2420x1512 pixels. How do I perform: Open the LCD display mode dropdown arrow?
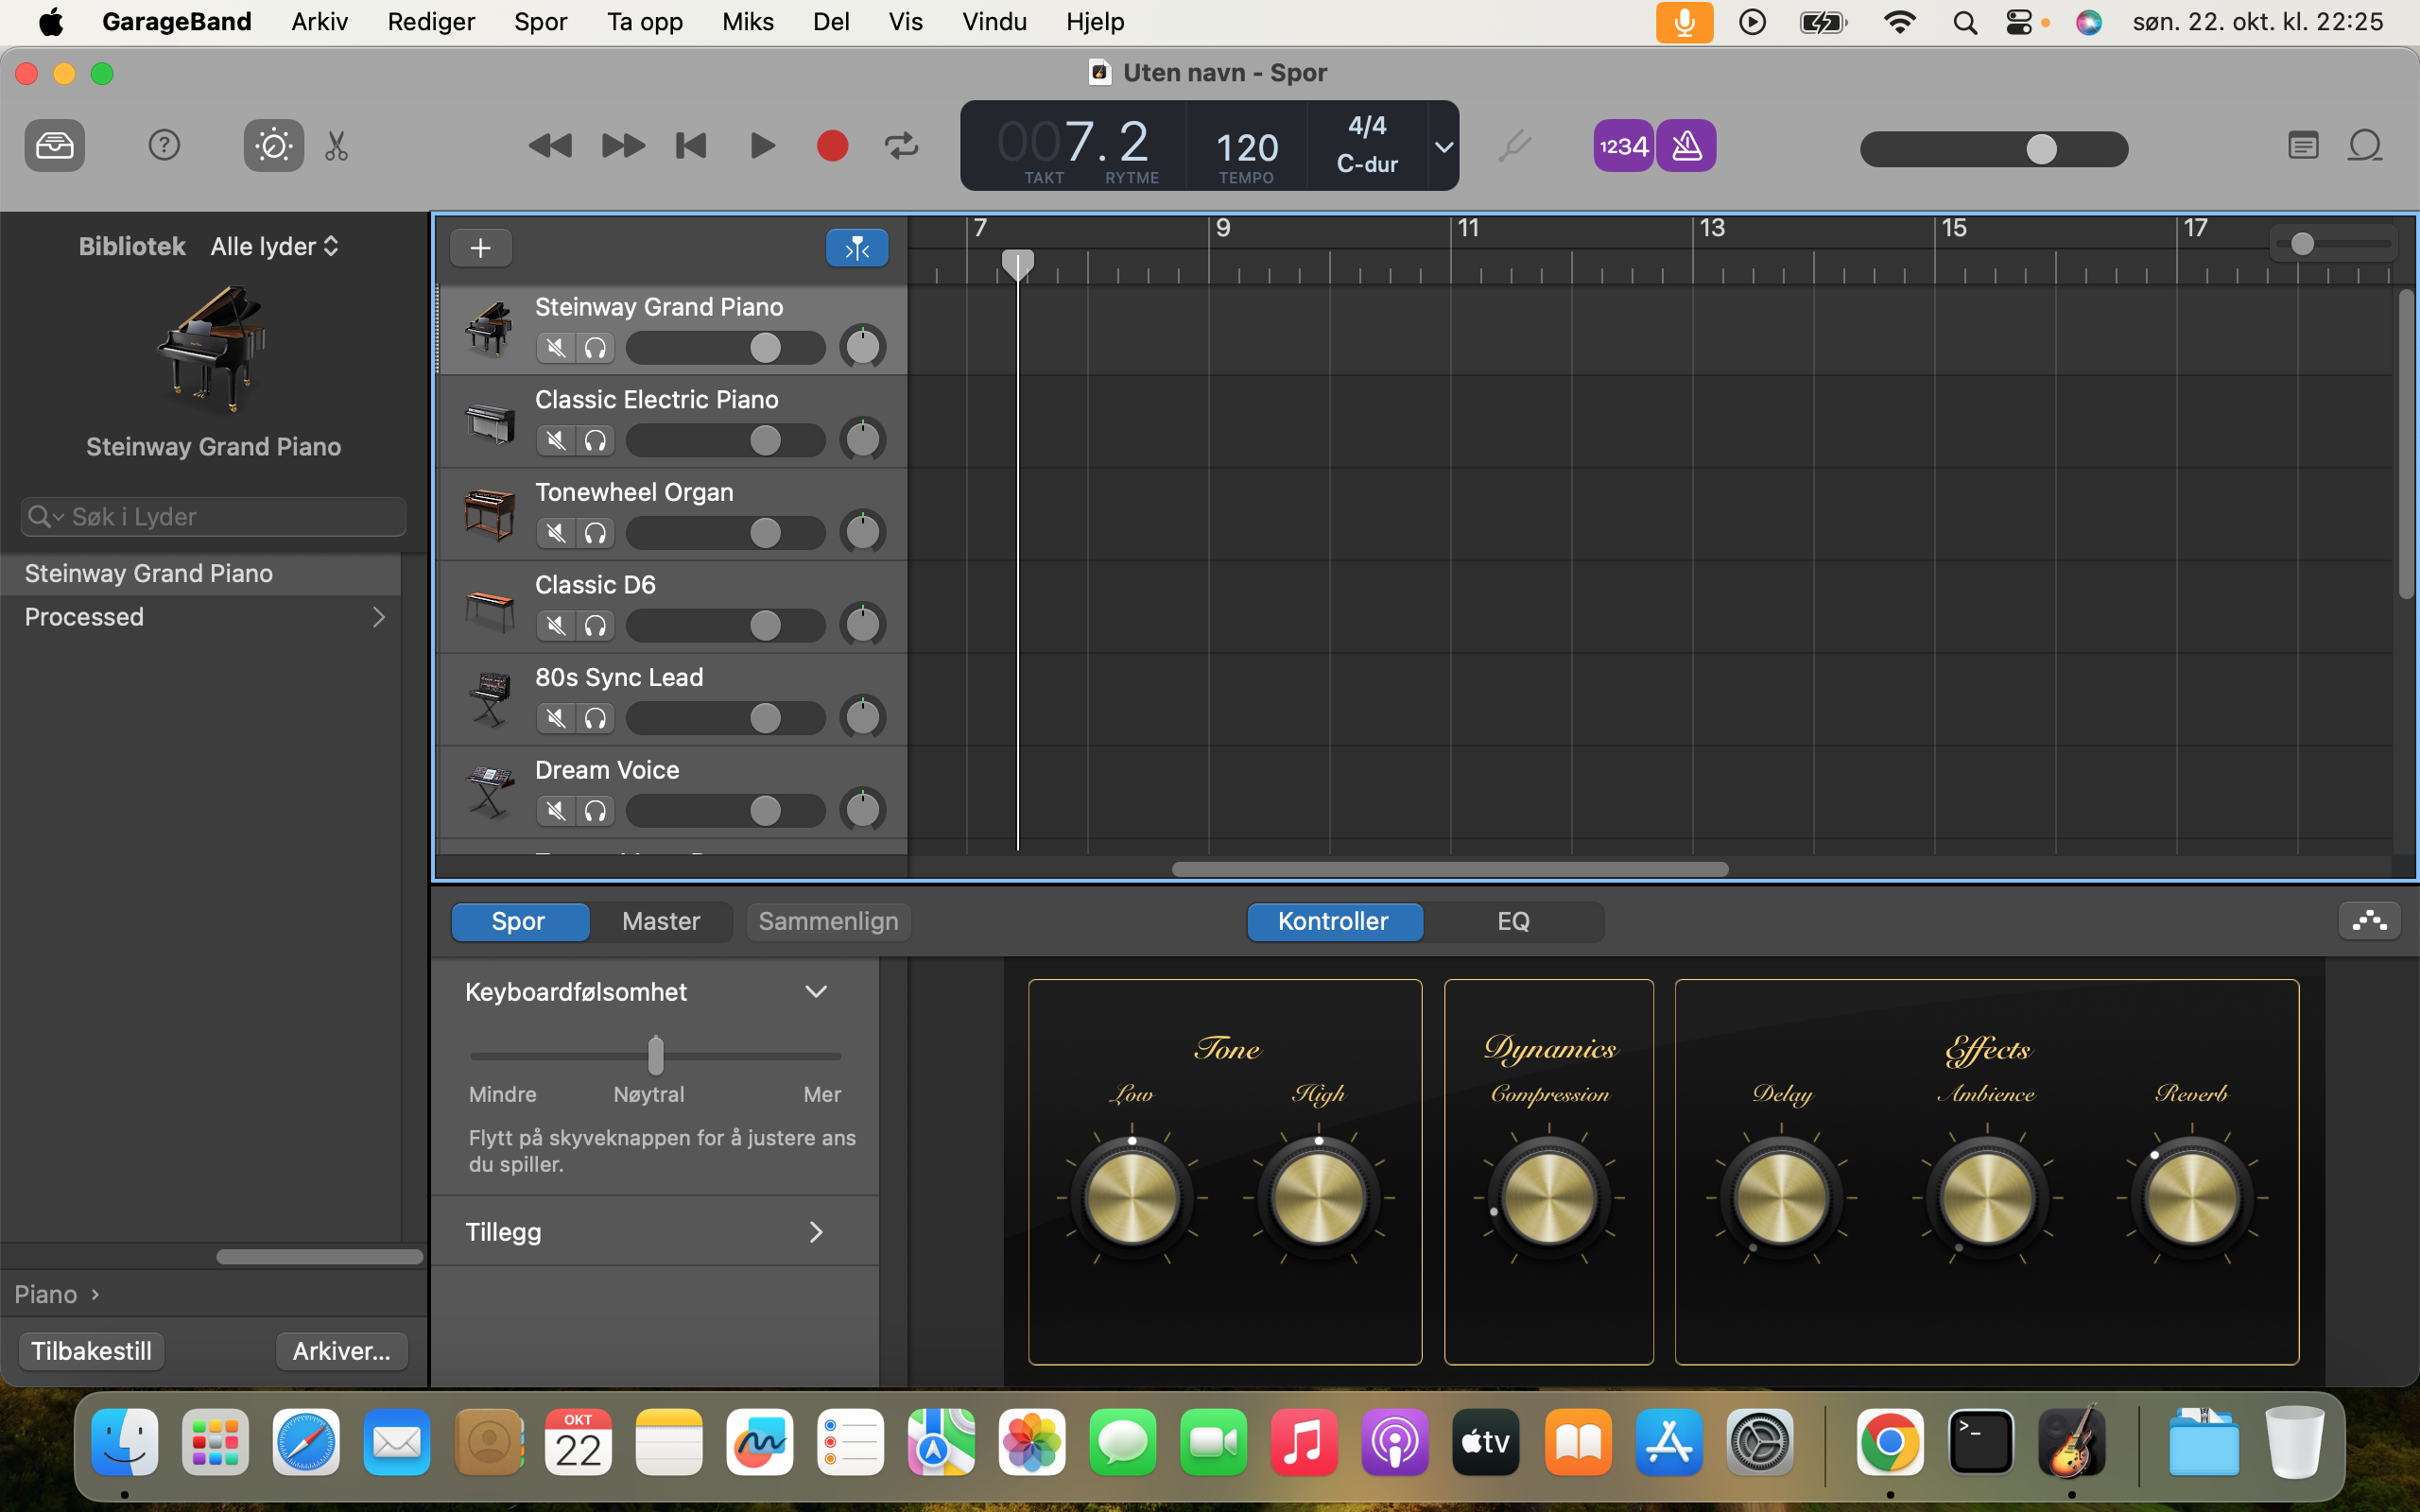point(1443,147)
